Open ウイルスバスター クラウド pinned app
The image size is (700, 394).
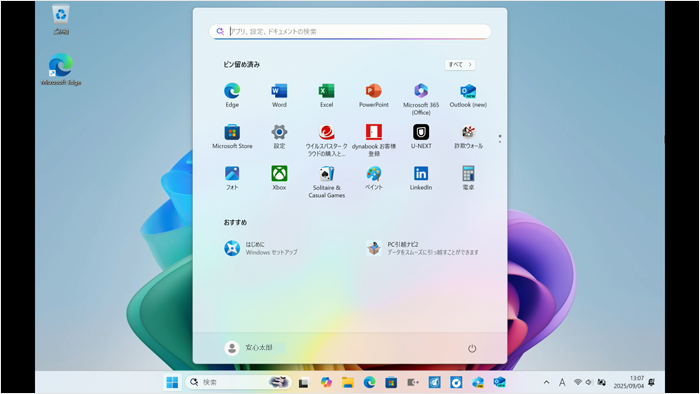pyautogui.click(x=326, y=140)
